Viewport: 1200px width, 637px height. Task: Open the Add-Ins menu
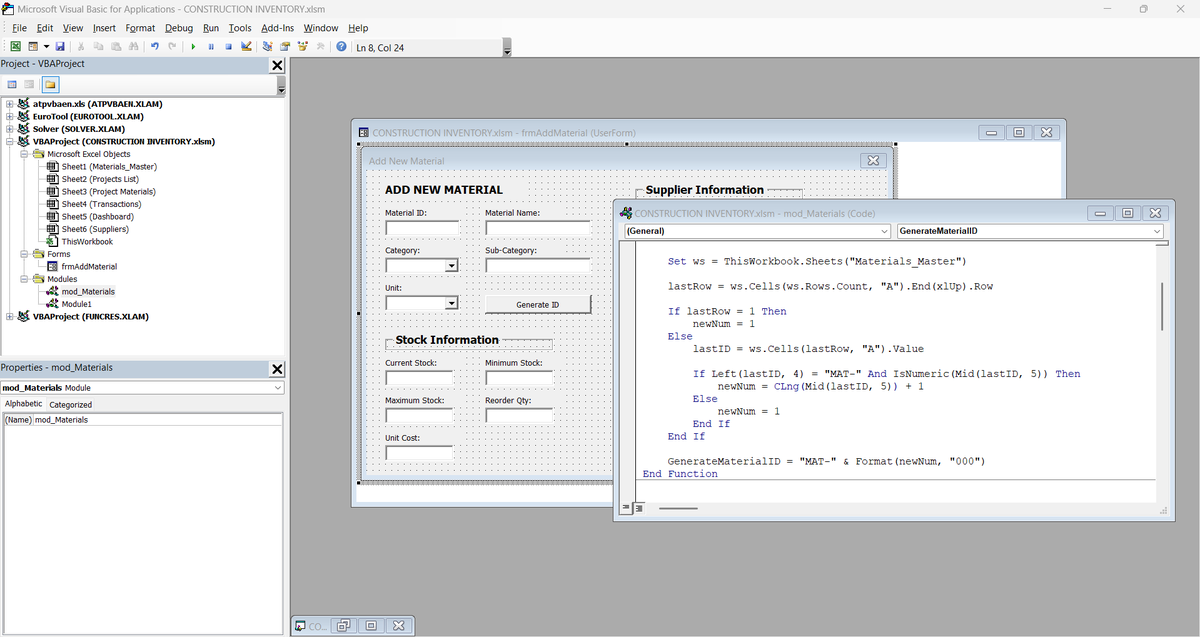click(277, 28)
